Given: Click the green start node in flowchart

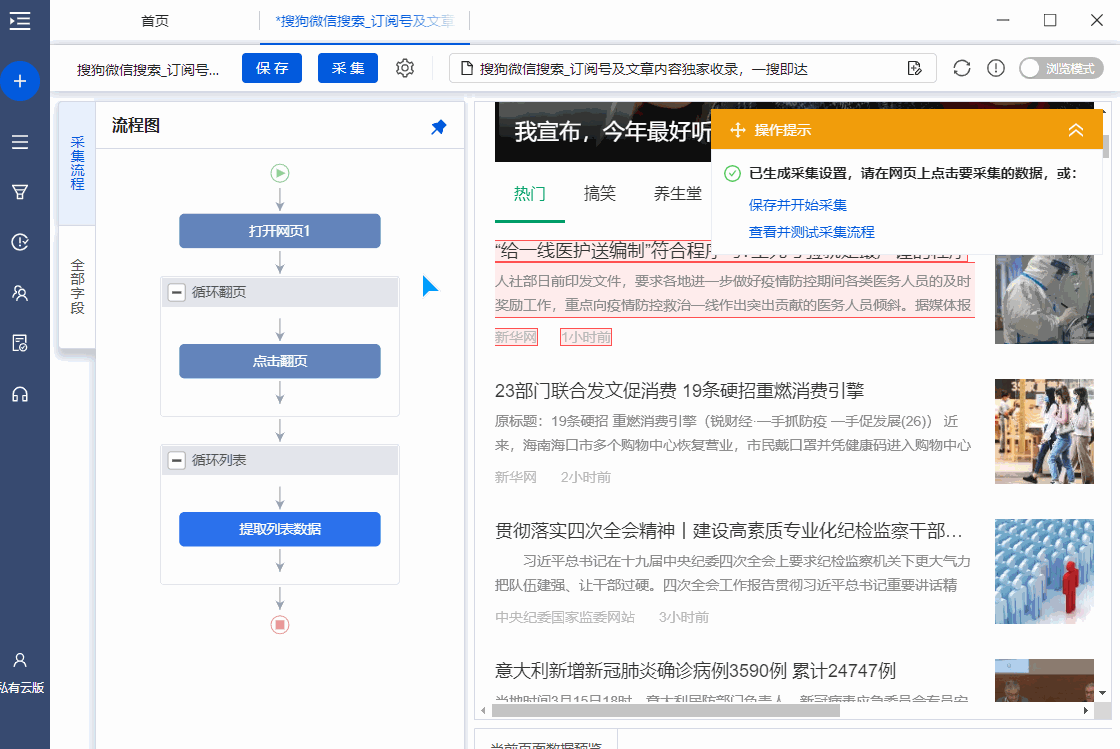Looking at the screenshot, I should pos(280,173).
